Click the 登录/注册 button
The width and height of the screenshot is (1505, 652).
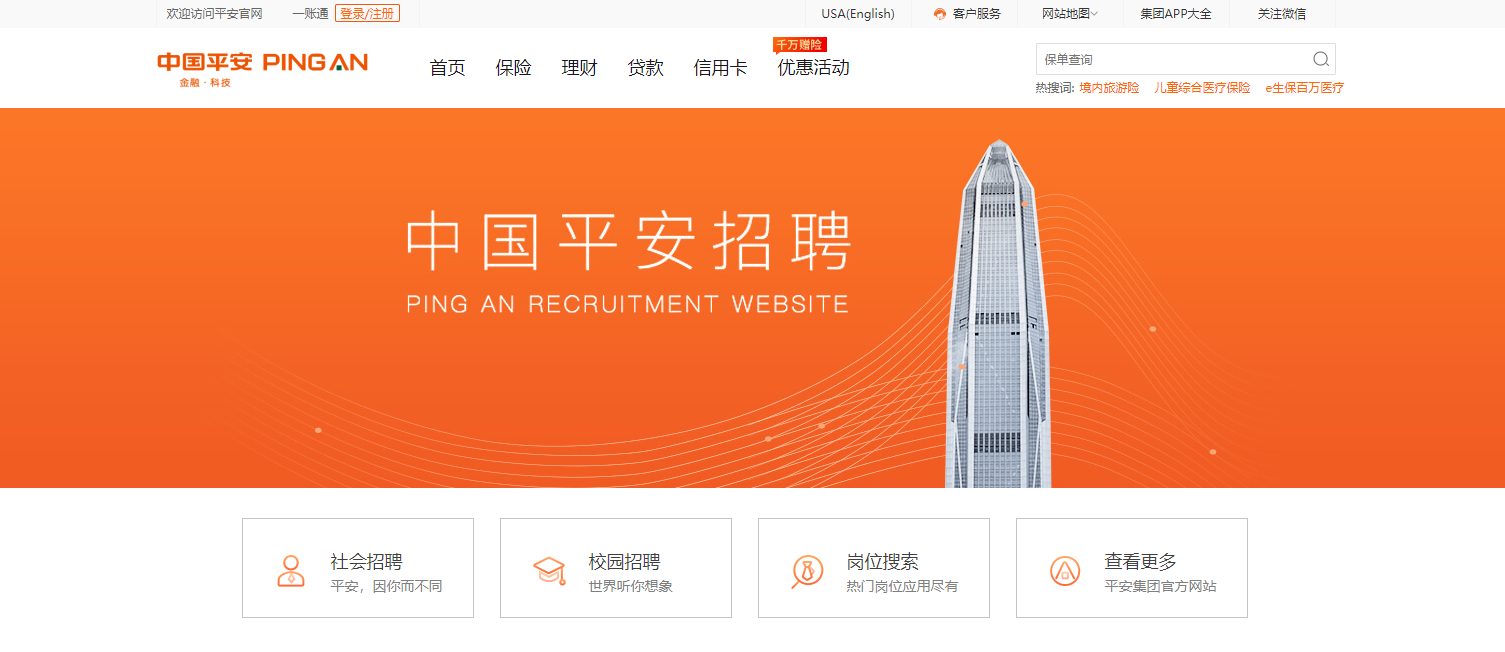point(367,14)
